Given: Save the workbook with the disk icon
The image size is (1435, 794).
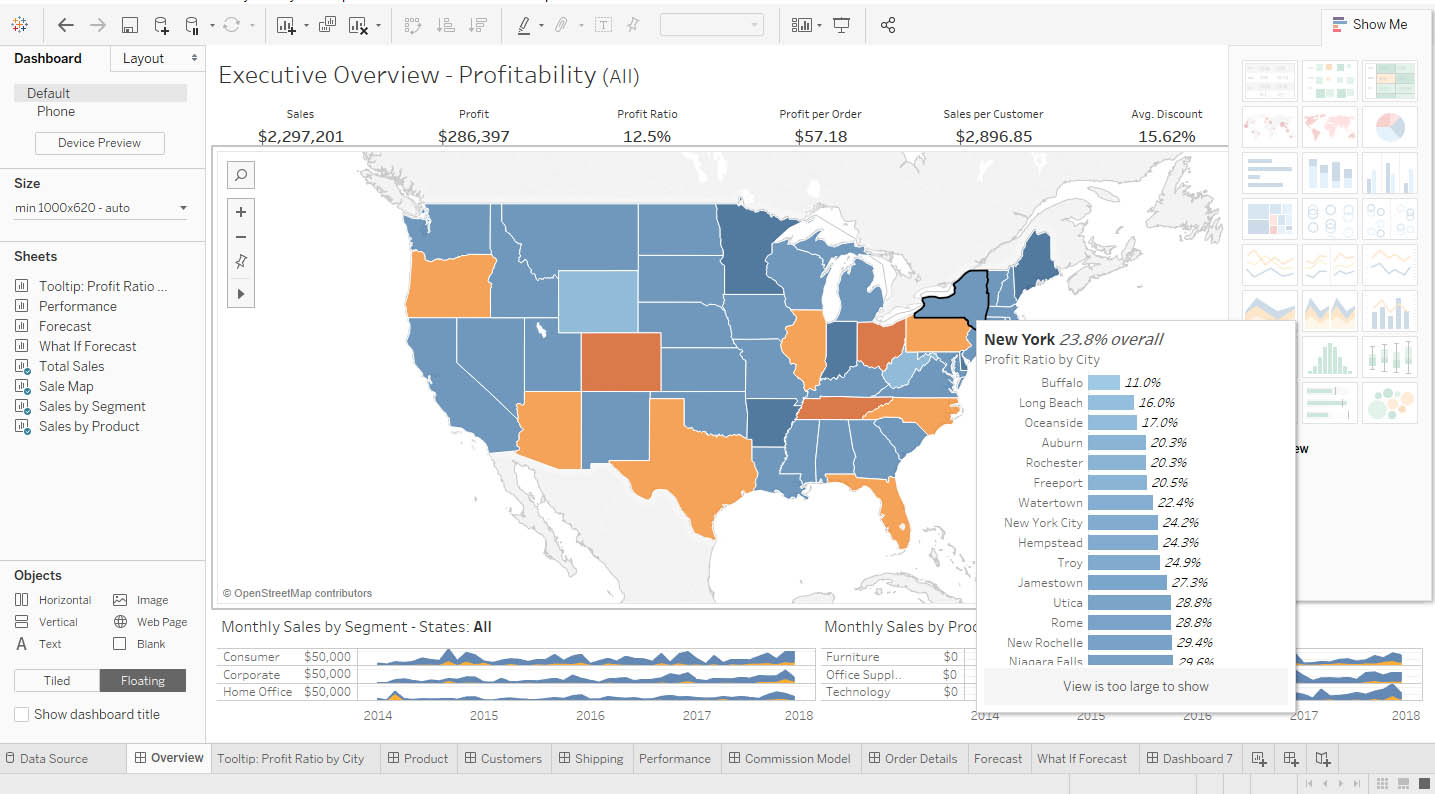Looking at the screenshot, I should (129, 25).
